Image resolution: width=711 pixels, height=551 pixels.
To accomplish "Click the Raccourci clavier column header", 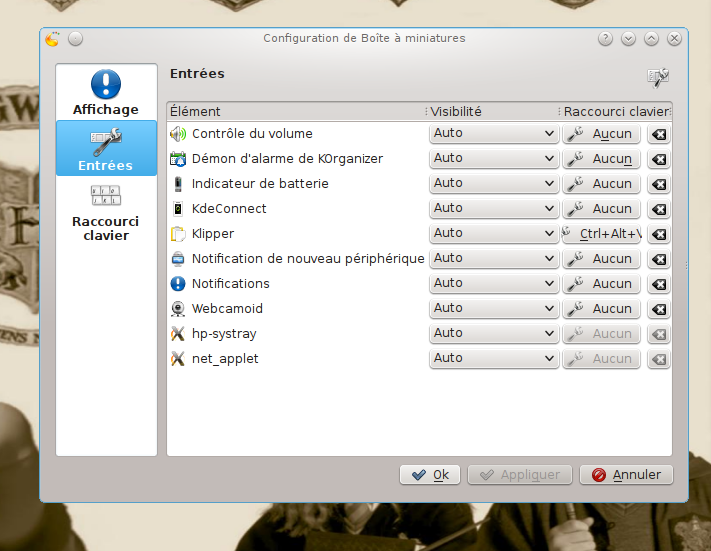I will (616, 112).
